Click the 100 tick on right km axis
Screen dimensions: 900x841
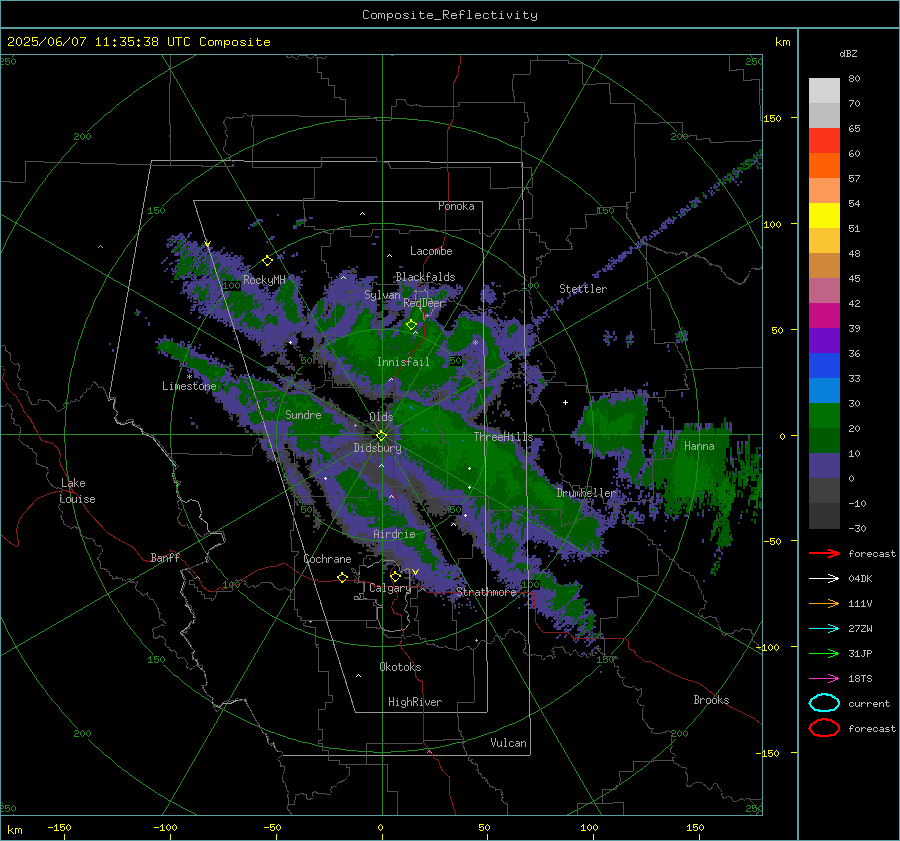pos(772,224)
